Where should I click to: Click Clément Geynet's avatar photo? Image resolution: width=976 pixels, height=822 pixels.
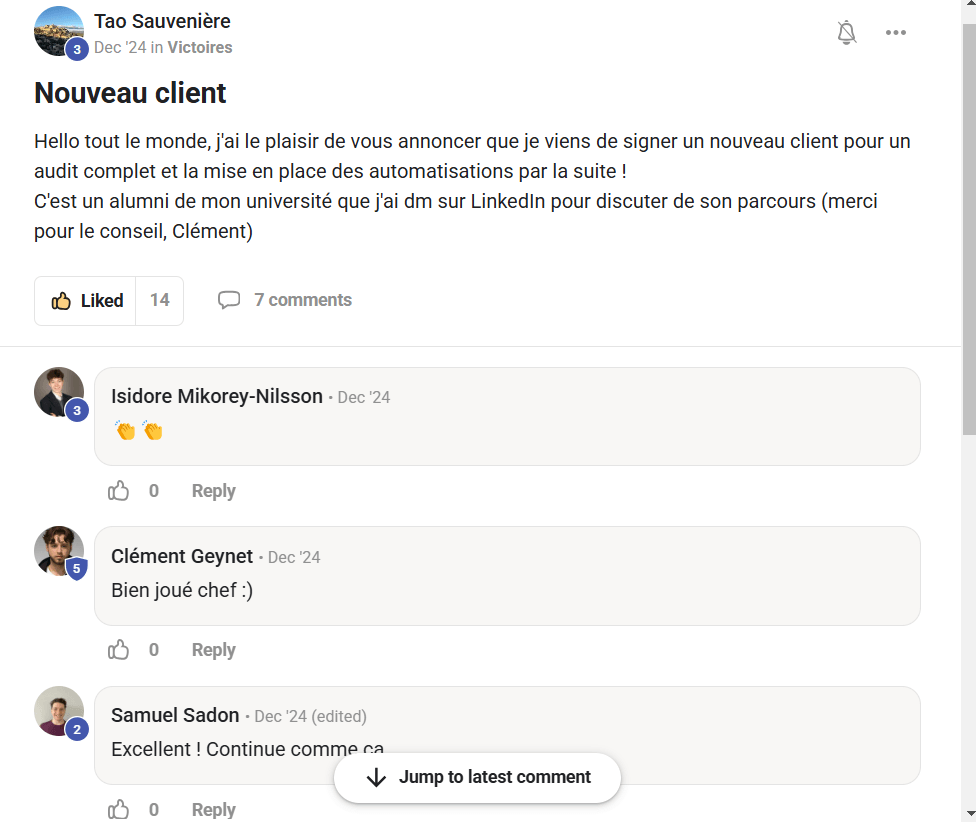tap(58, 550)
